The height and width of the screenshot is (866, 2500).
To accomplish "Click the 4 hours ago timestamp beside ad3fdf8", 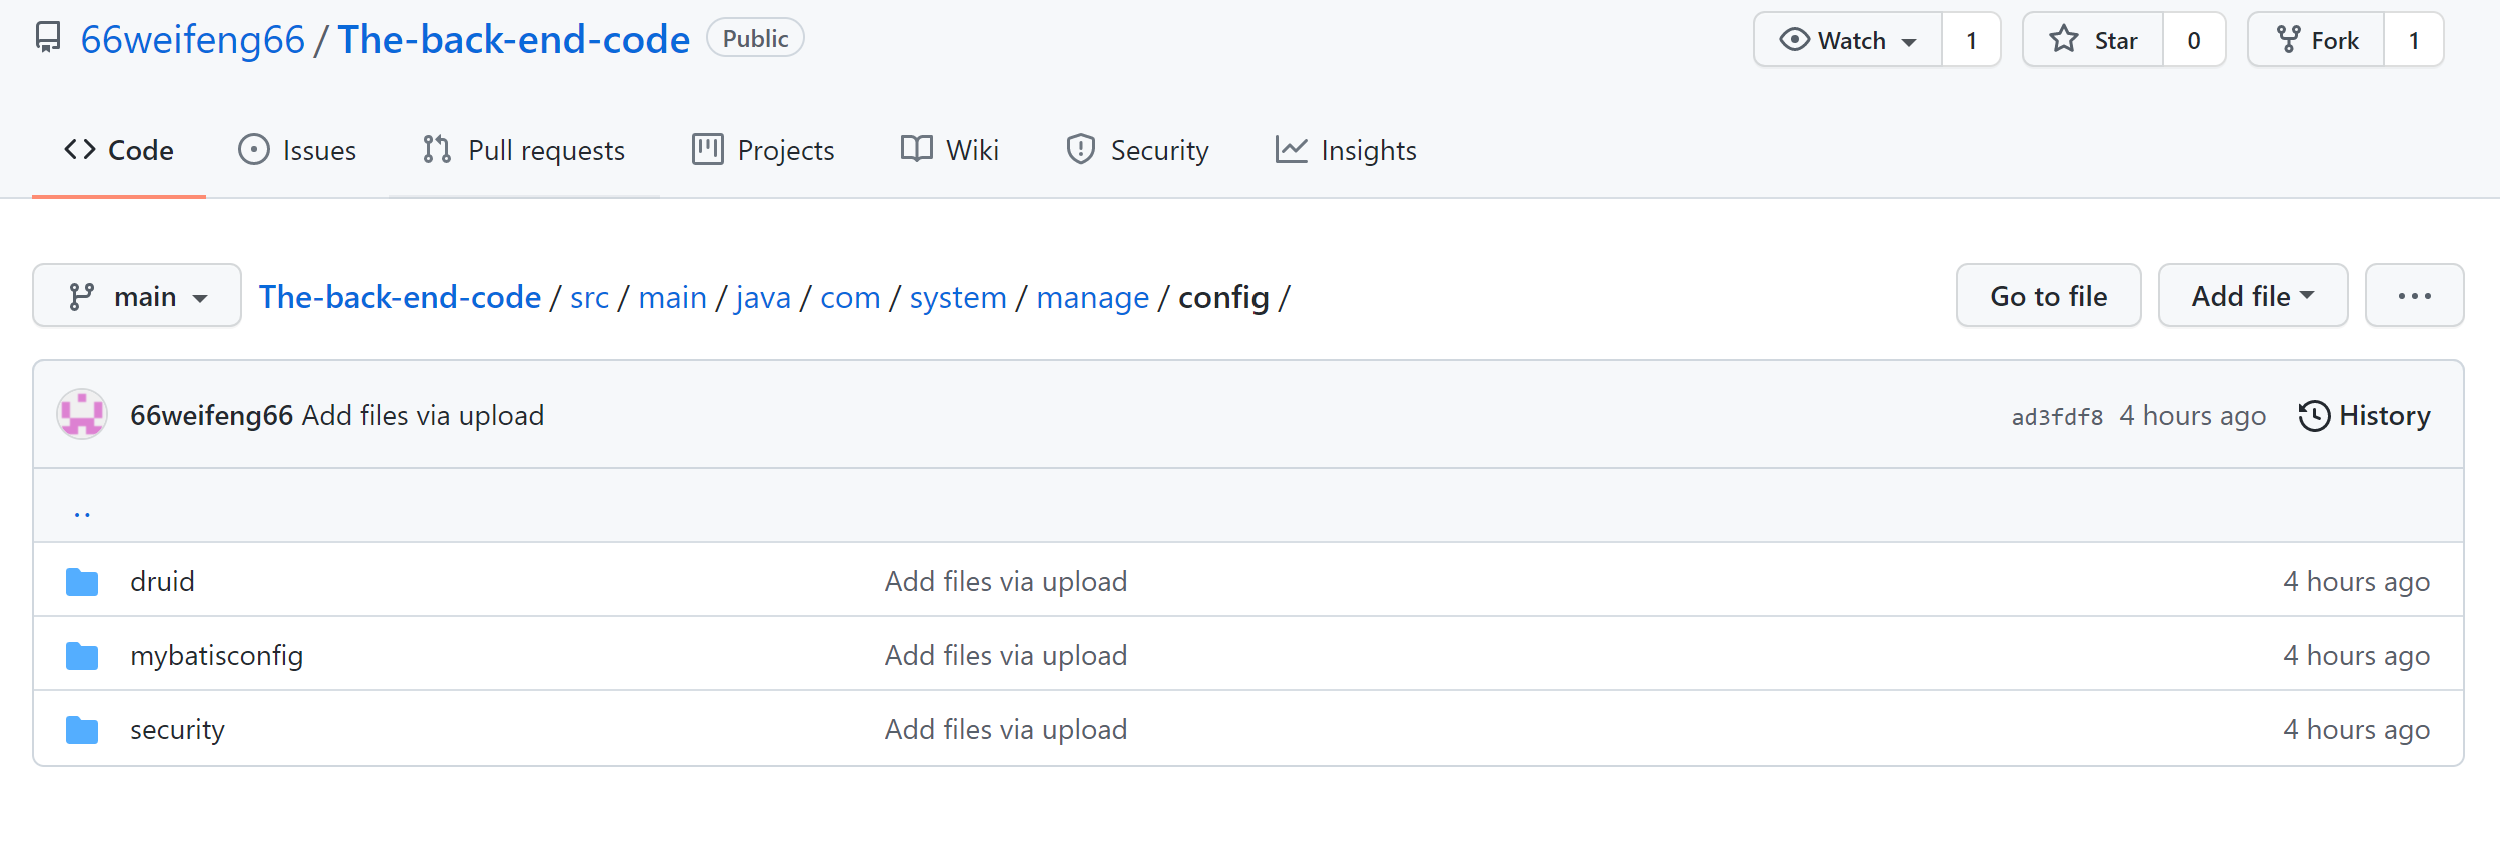I will pos(2192,415).
